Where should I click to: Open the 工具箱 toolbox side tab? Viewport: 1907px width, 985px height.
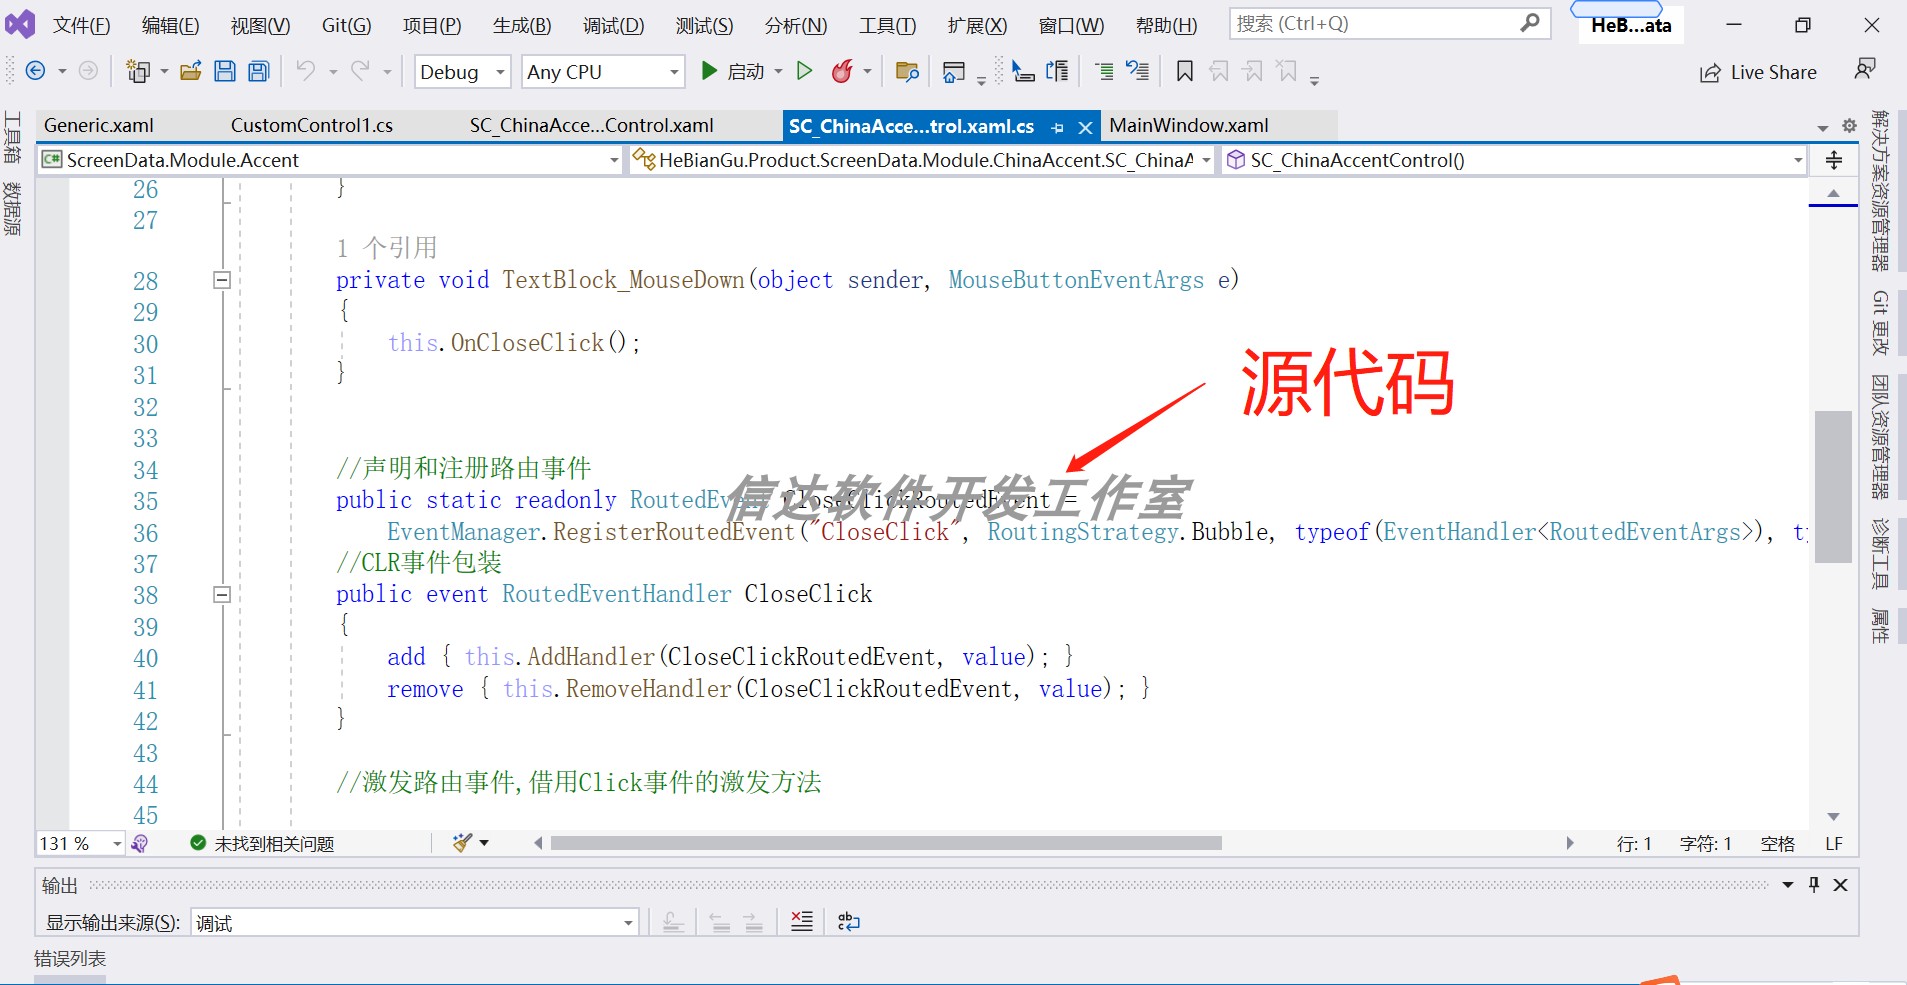12,138
